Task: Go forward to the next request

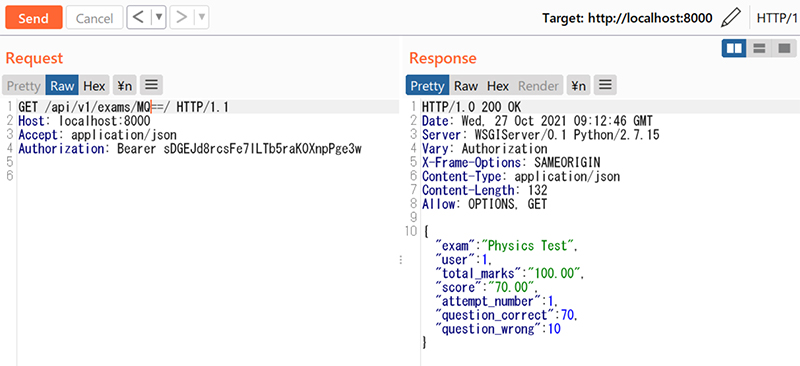Action: [182, 18]
